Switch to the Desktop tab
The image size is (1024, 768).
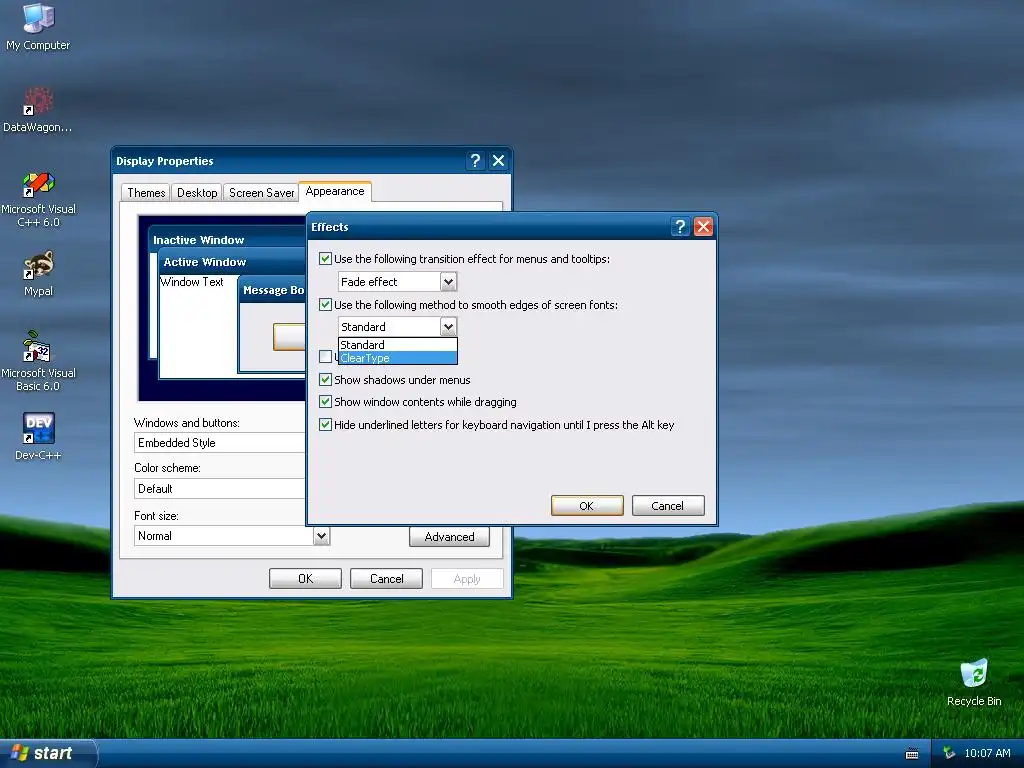click(197, 193)
